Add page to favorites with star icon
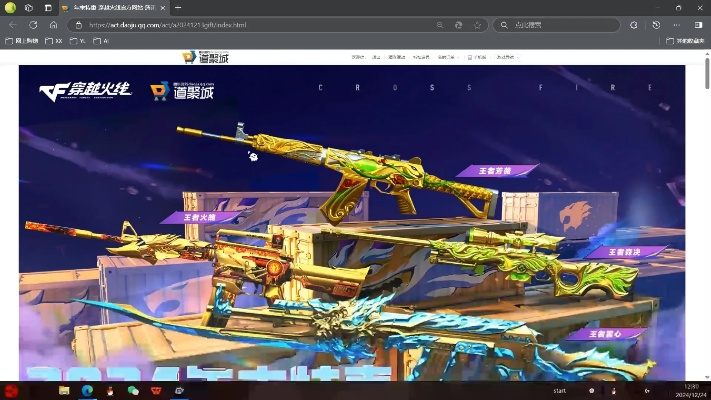Viewport: 711px width, 400px height. coord(477,25)
